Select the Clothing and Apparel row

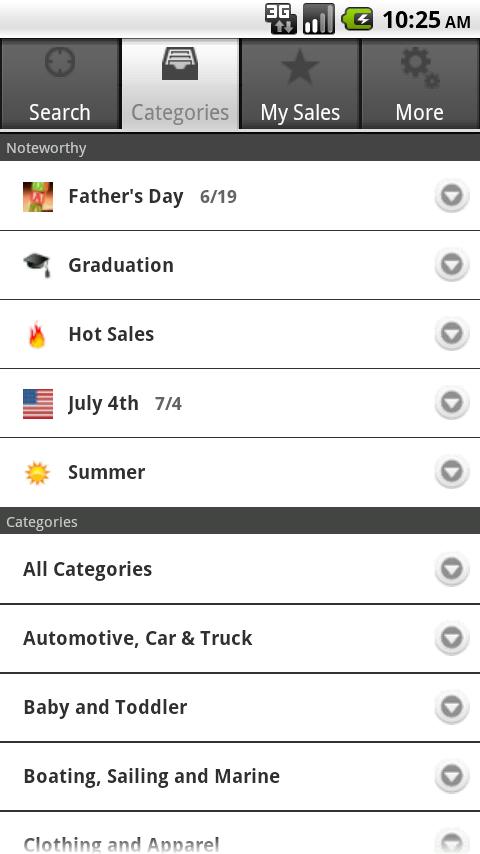click(240, 833)
